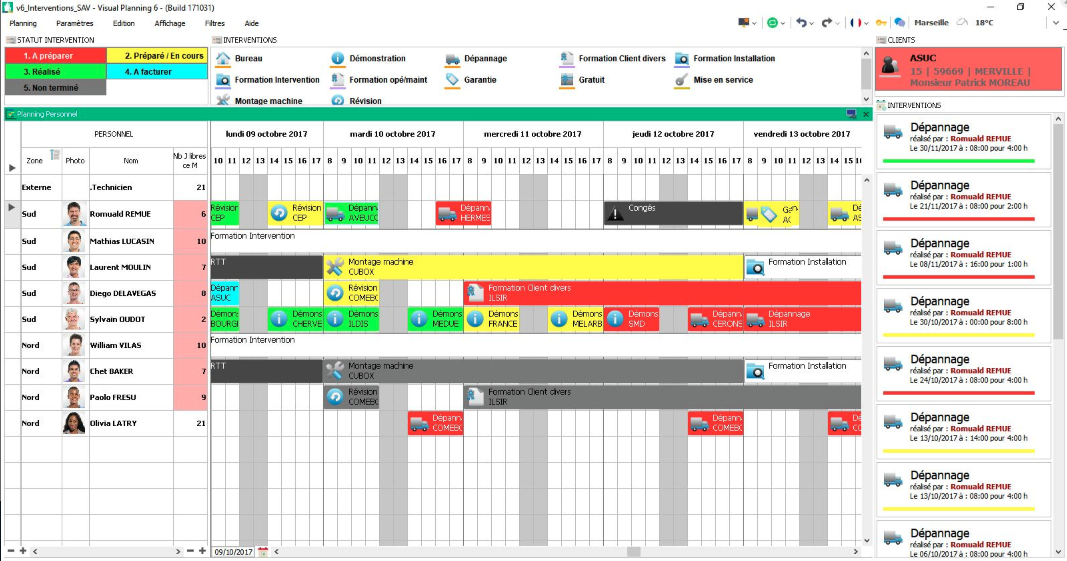Select the ASUC client card
This screenshot has width=1067, height=561.
pyautogui.click(x=968, y=69)
